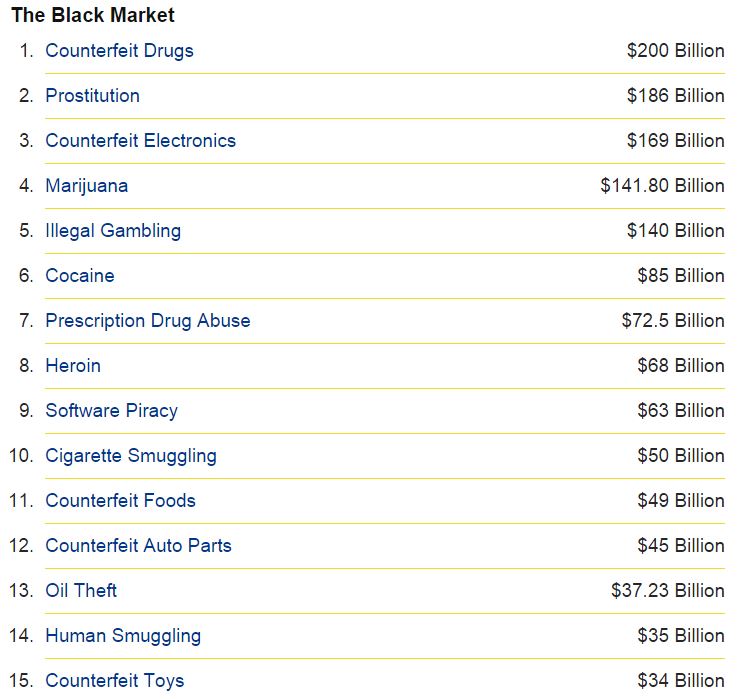Click the $72.5 Billion value
The image size is (737, 699).
pyautogui.click(x=673, y=321)
